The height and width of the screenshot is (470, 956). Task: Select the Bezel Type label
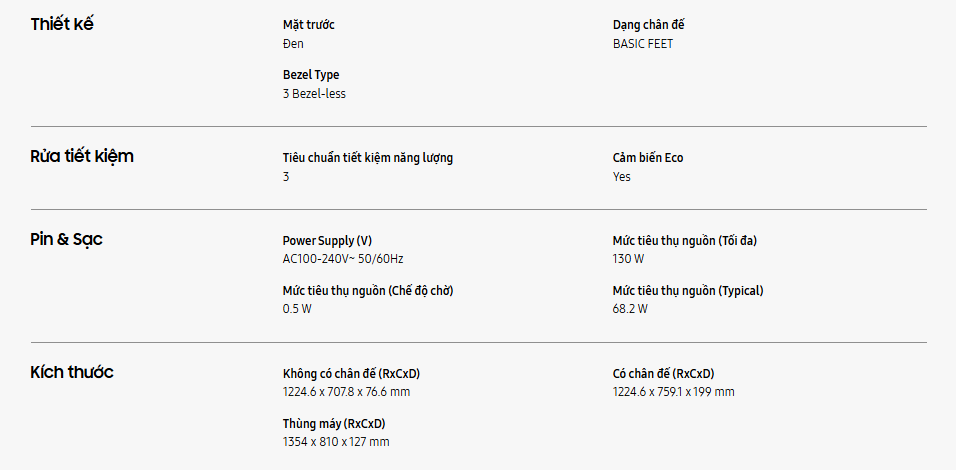click(311, 75)
